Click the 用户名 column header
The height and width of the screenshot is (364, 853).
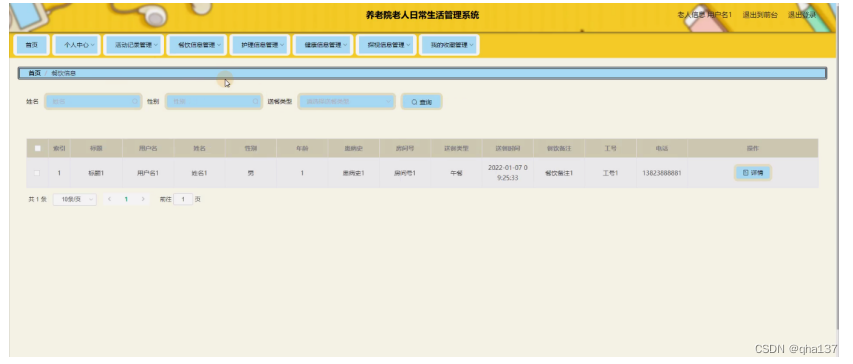pyautogui.click(x=148, y=148)
